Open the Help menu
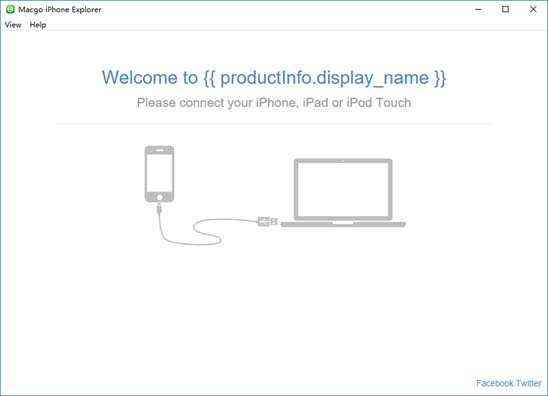548x396 pixels. [x=38, y=25]
